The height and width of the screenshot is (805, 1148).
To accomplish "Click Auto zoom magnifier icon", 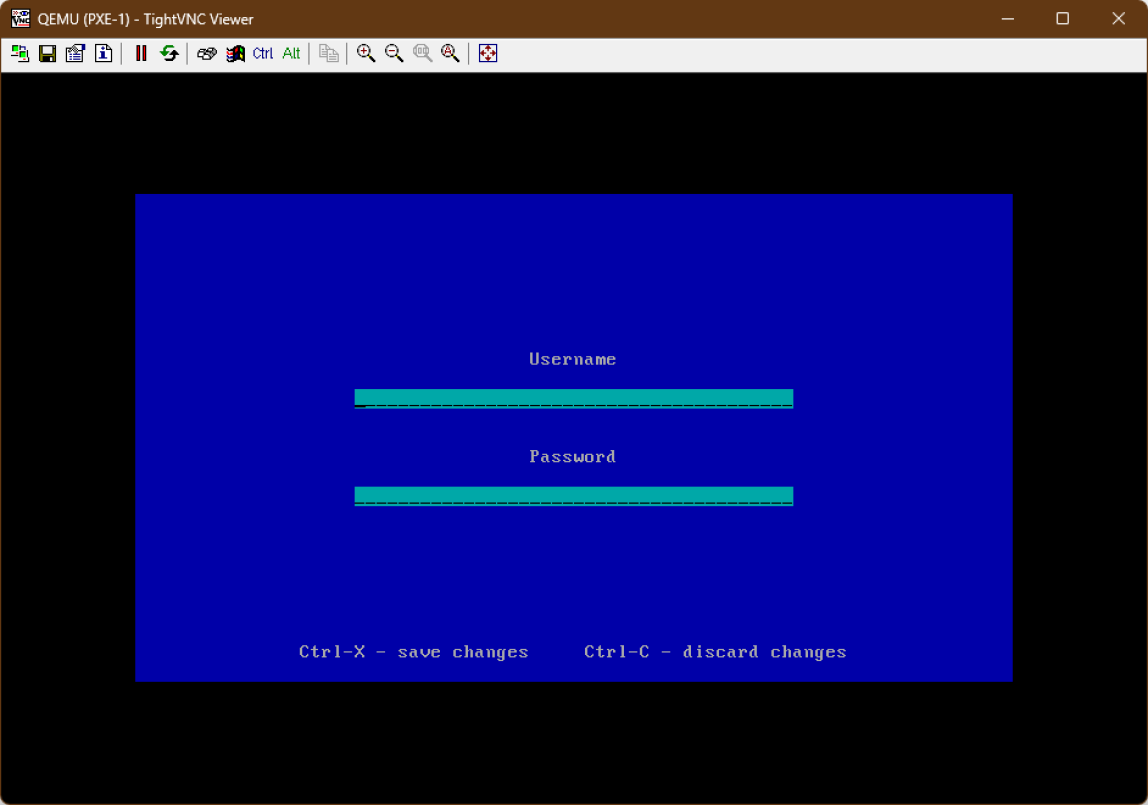I will click(x=450, y=53).
